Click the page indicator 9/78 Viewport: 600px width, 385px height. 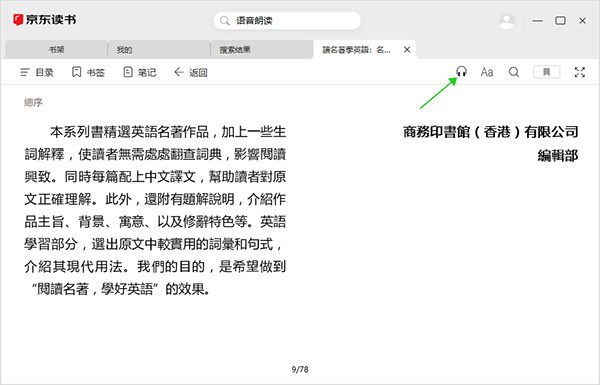[x=300, y=369]
